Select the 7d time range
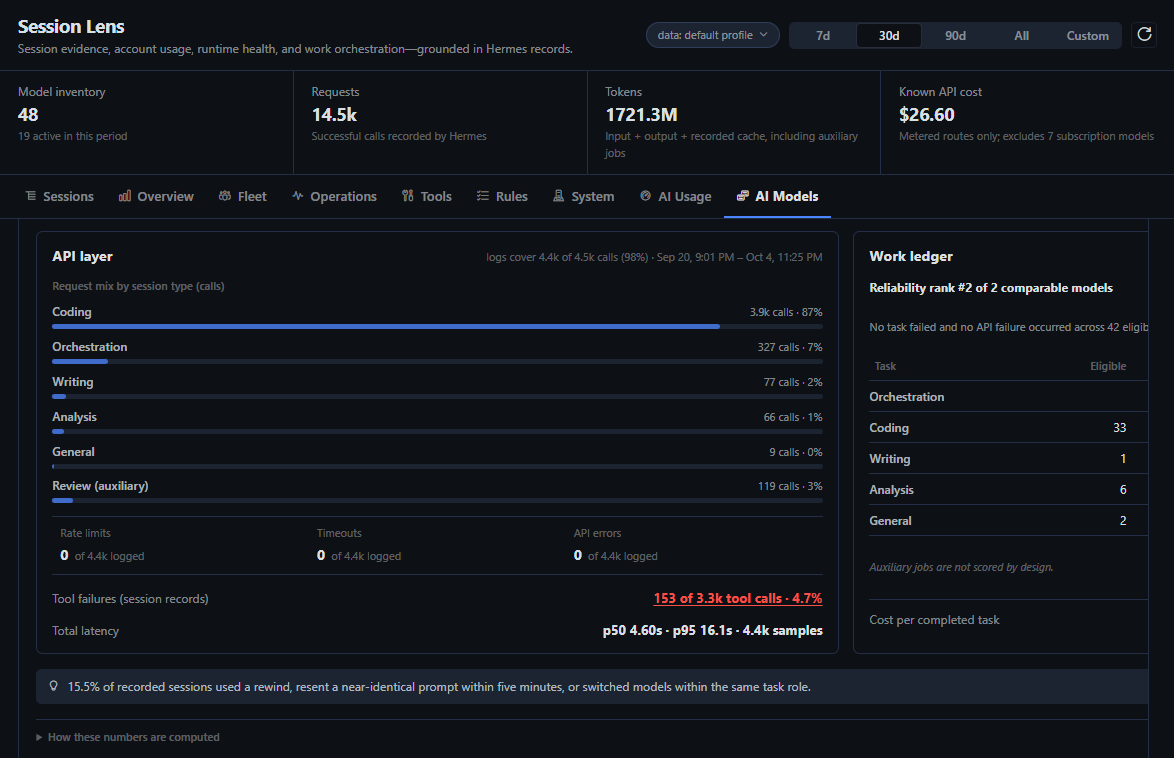Screen dimensions: 1174x758 pos(823,35)
